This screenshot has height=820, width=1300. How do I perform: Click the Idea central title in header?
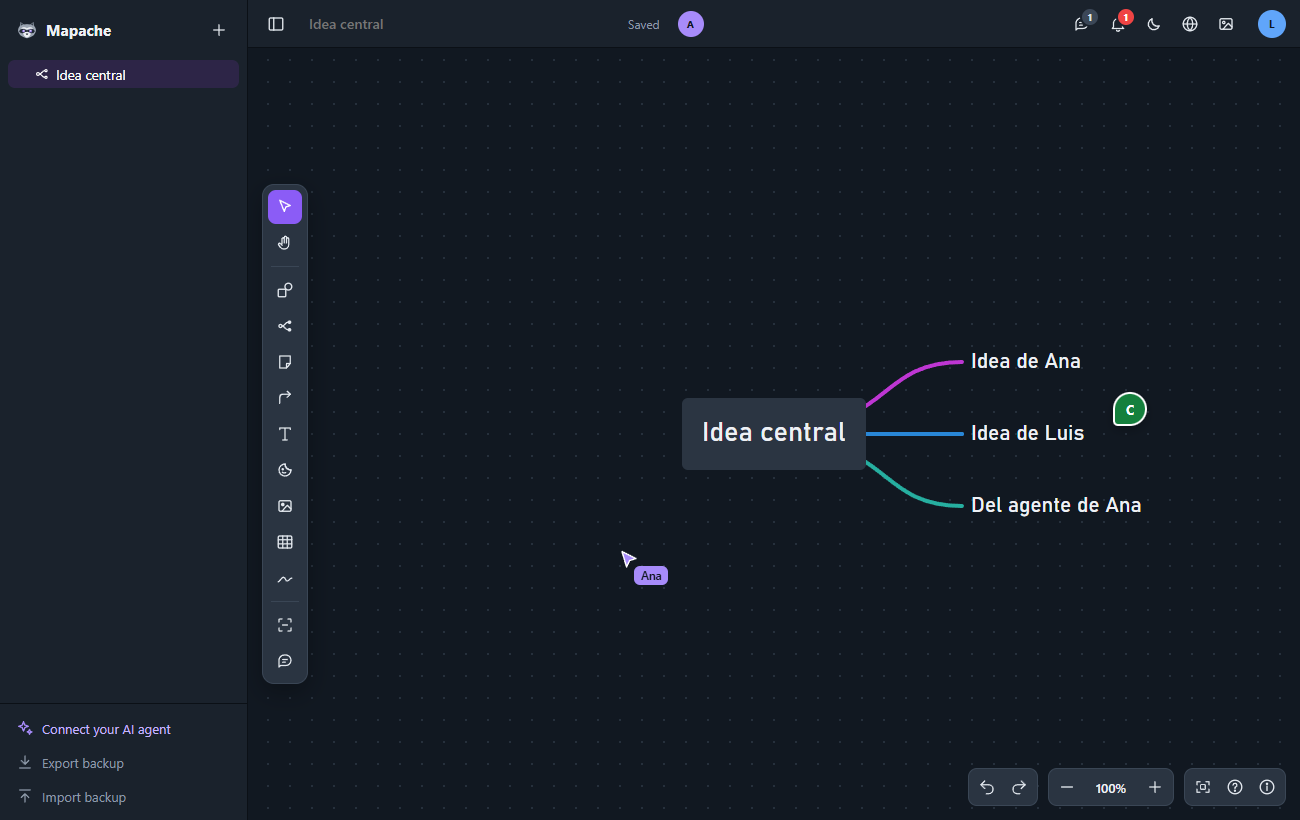click(346, 24)
